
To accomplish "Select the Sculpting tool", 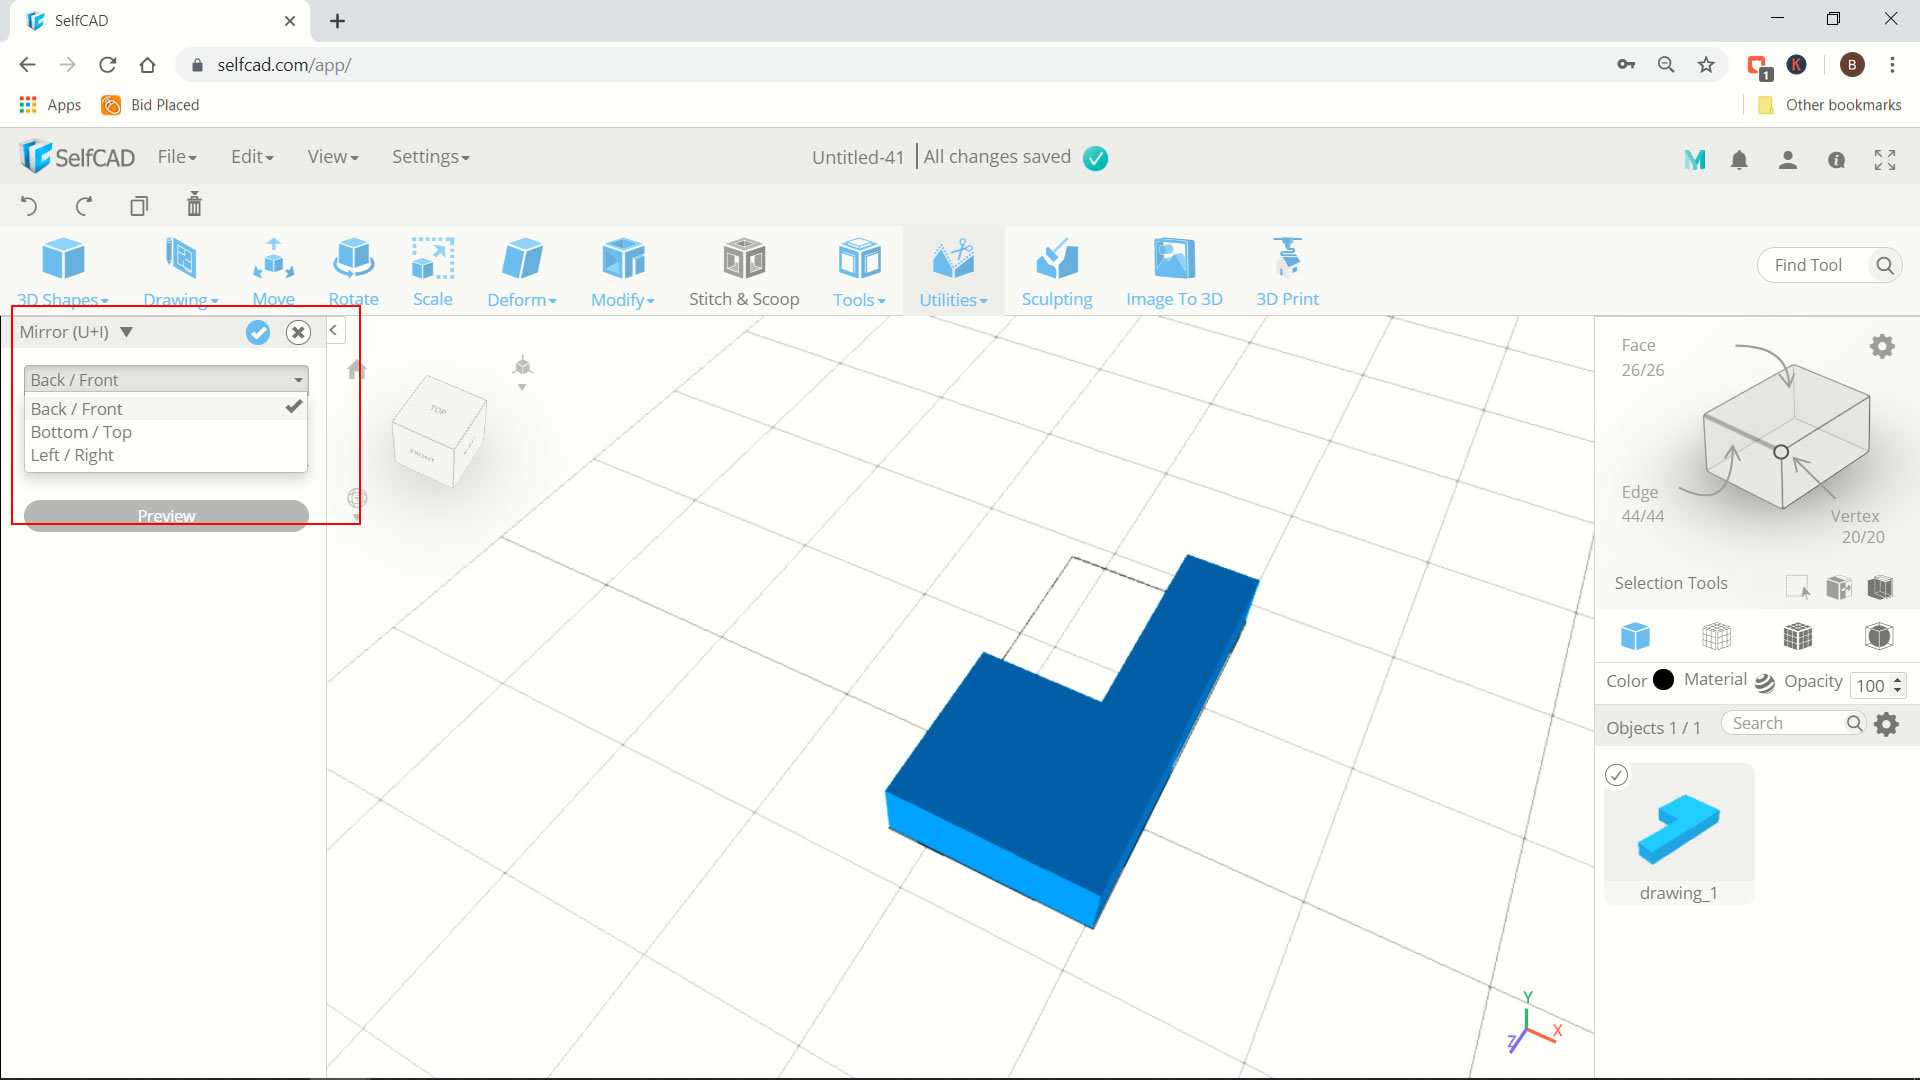I will click(1056, 272).
